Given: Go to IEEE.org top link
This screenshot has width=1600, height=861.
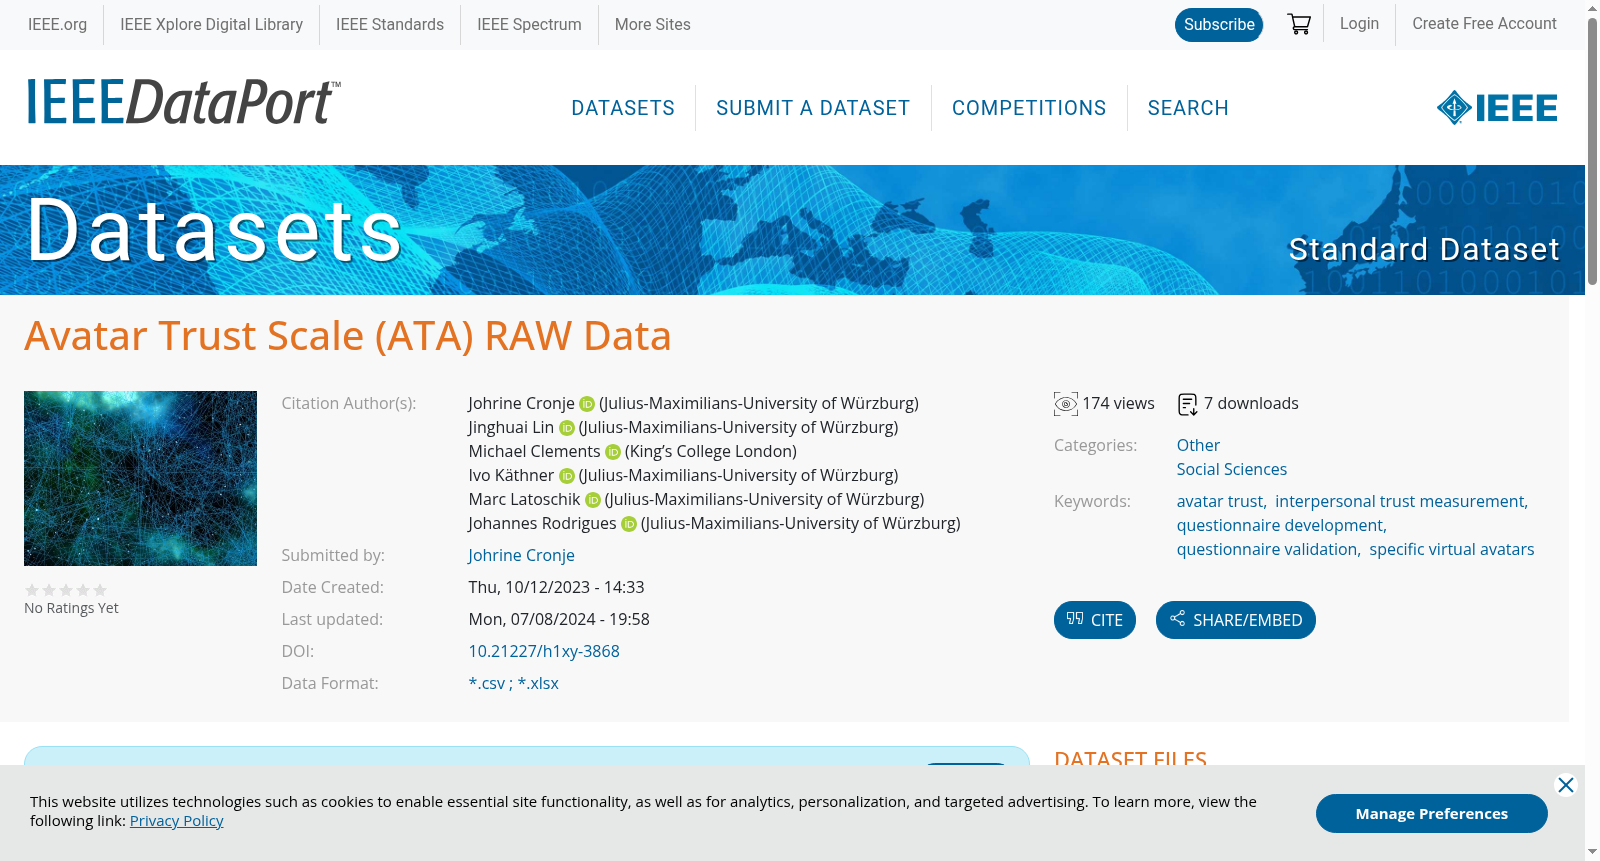Looking at the screenshot, I should point(57,24).
